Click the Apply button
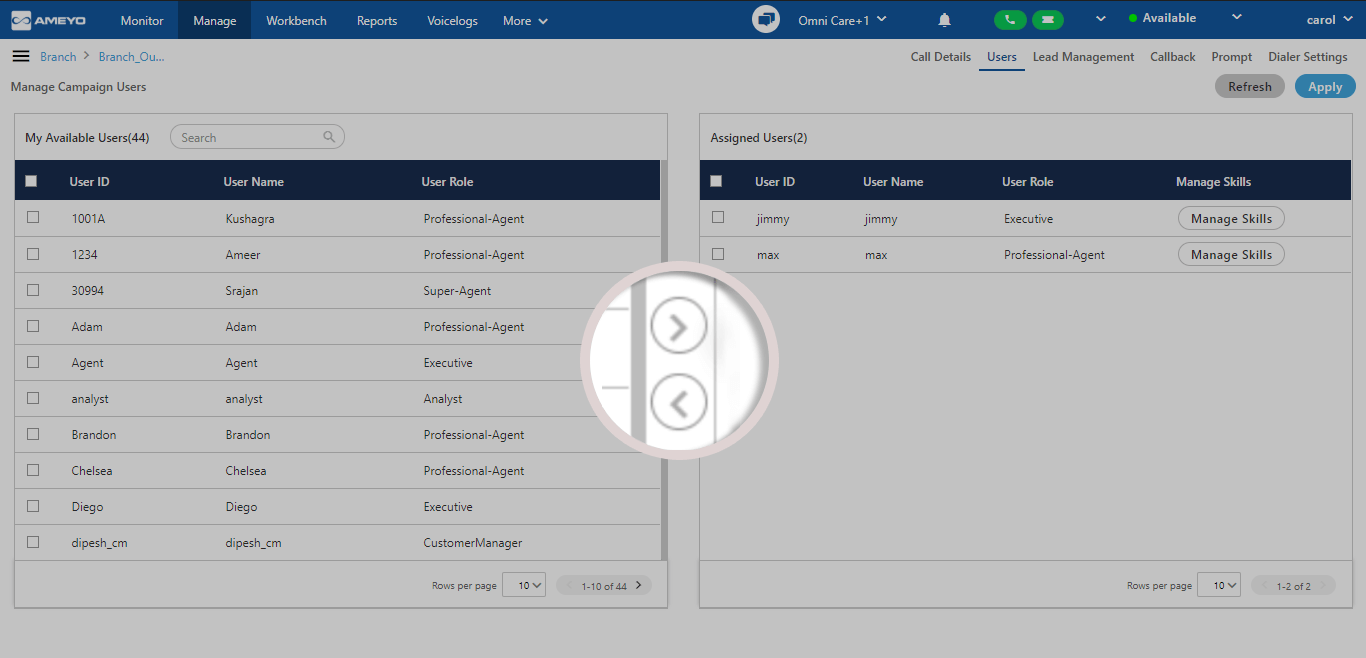The image size is (1366, 658). (x=1324, y=87)
